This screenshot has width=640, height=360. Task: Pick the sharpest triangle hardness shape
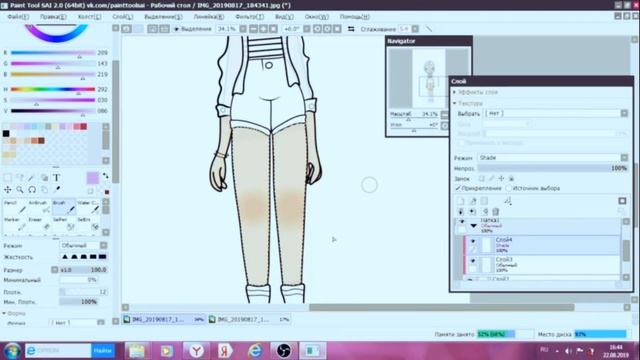pyautogui.click(x=65, y=257)
